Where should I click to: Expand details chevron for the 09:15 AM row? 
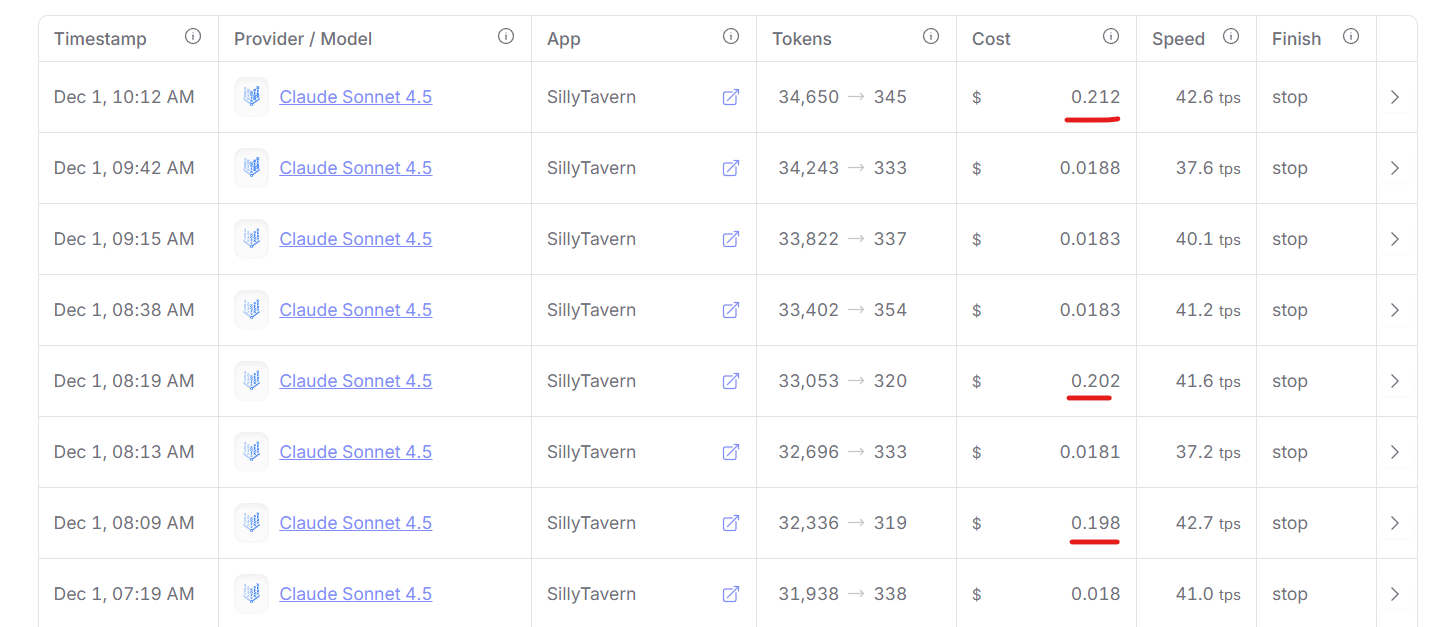(1395, 239)
